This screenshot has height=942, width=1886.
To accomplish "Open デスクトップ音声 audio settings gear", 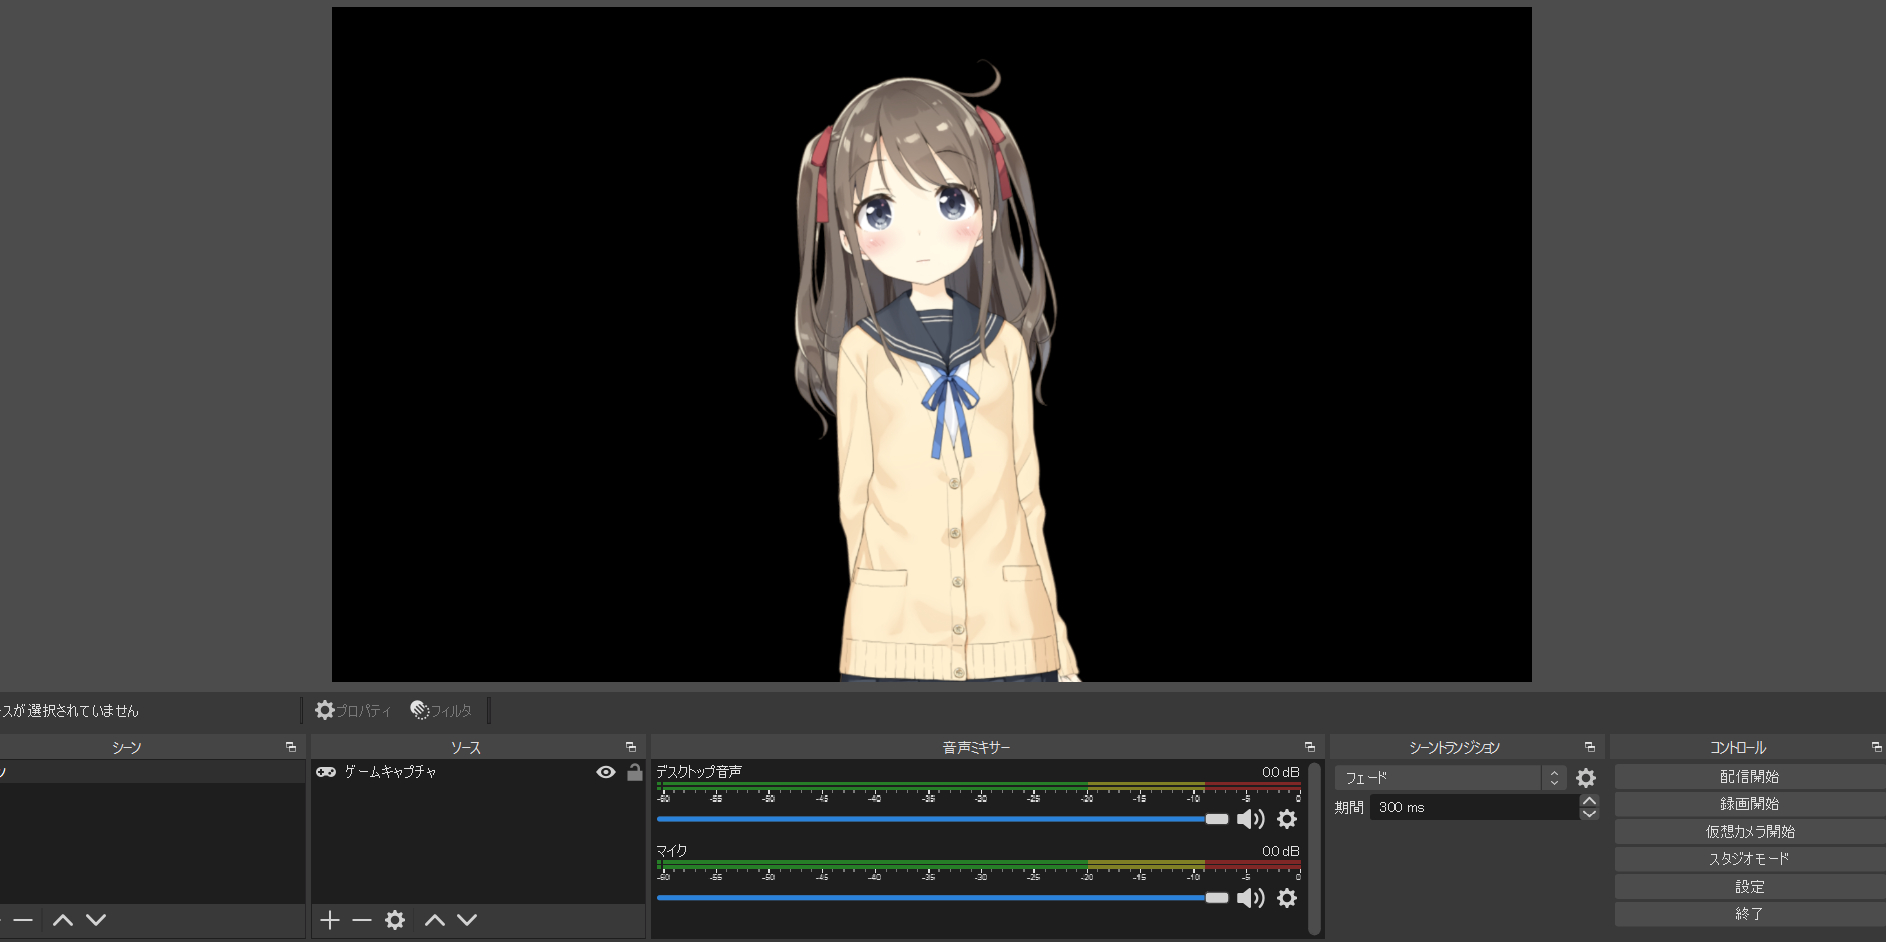I will tap(1287, 820).
